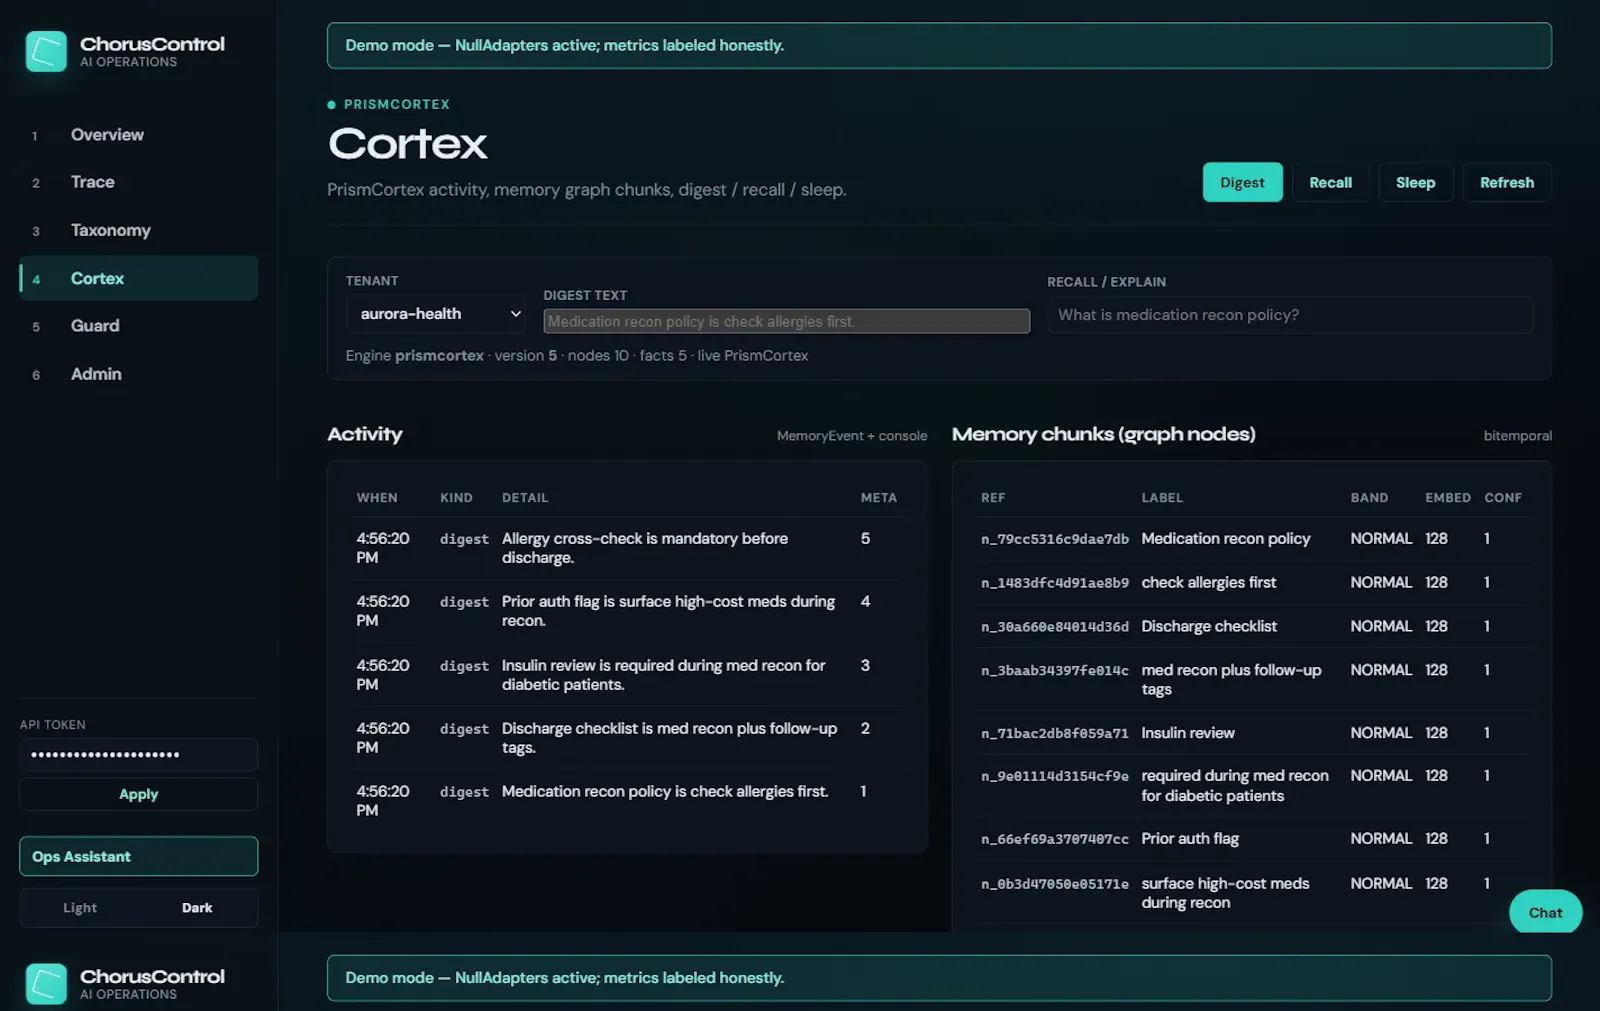1600x1011 pixels.
Task: Click the META column header
Action: (878, 498)
